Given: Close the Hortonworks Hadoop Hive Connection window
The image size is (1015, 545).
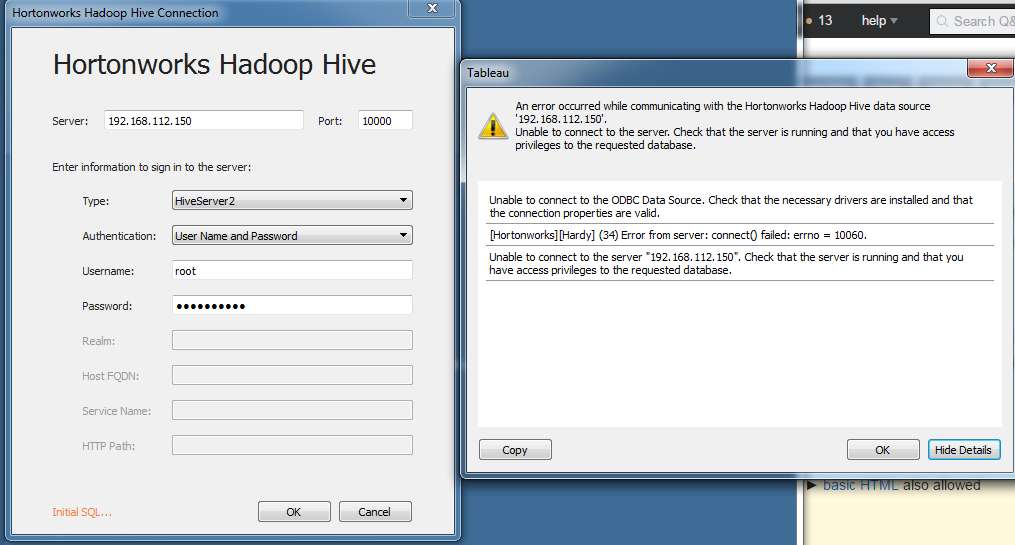Looking at the screenshot, I should (x=431, y=9).
